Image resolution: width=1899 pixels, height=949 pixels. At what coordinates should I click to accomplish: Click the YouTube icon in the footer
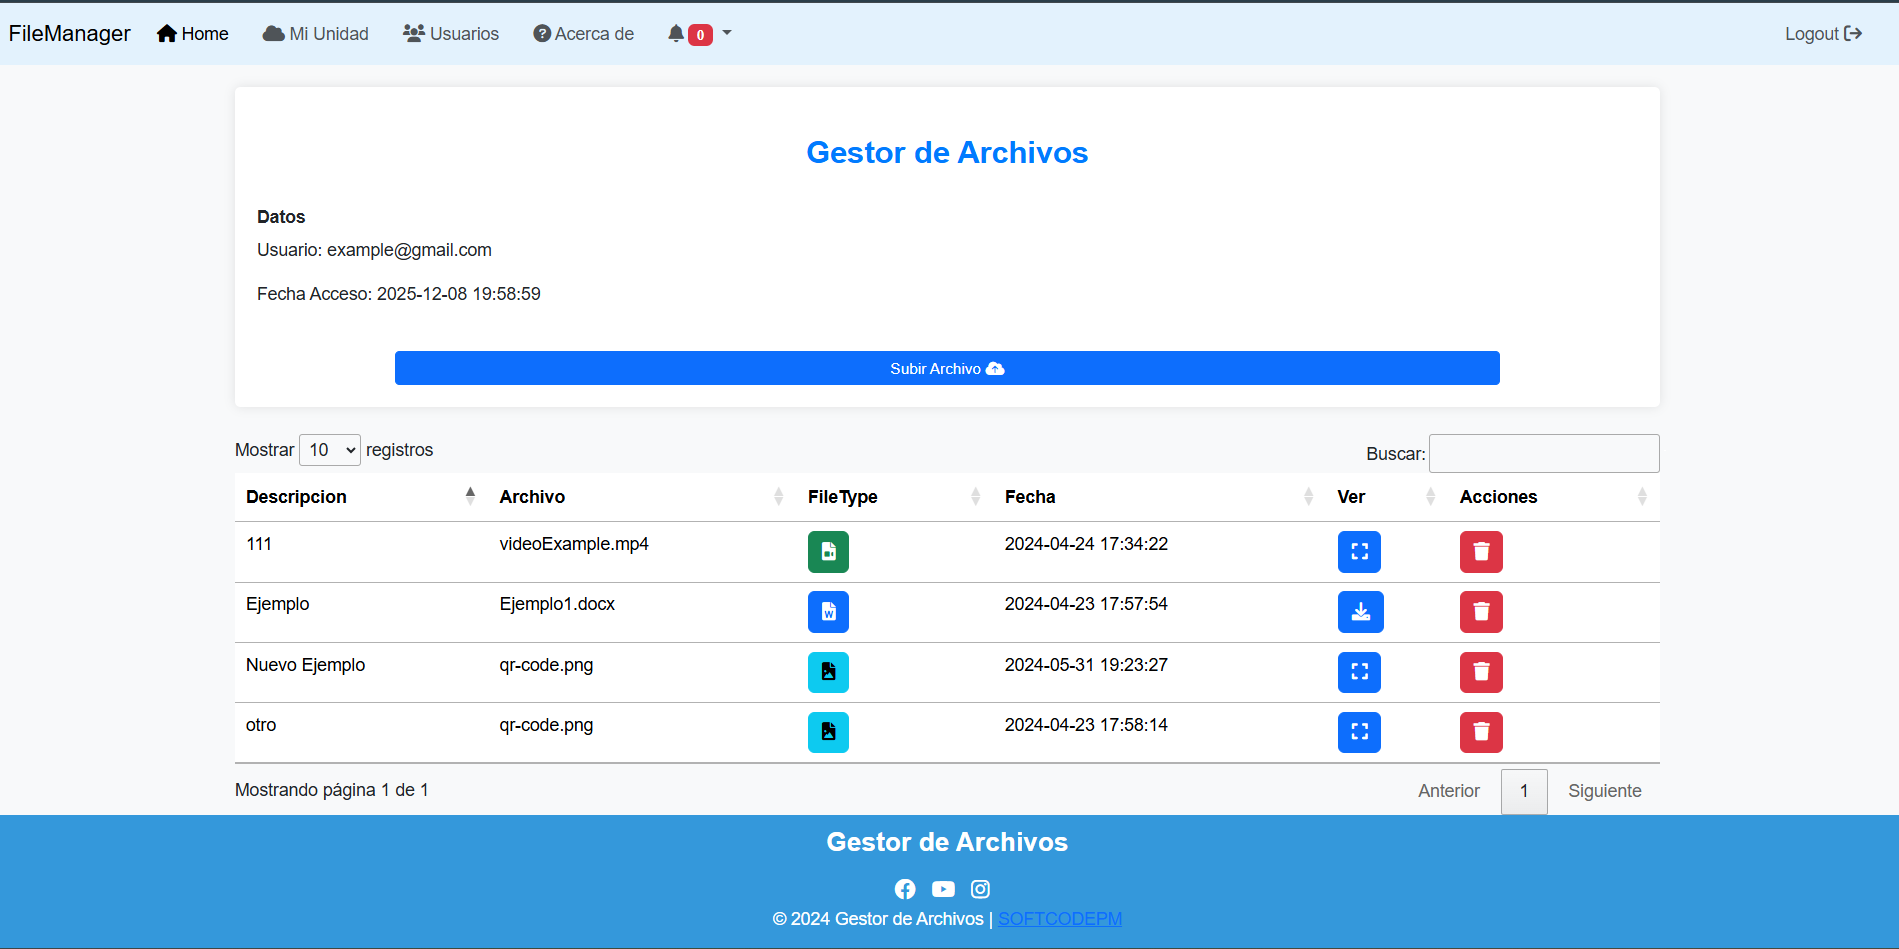click(943, 889)
